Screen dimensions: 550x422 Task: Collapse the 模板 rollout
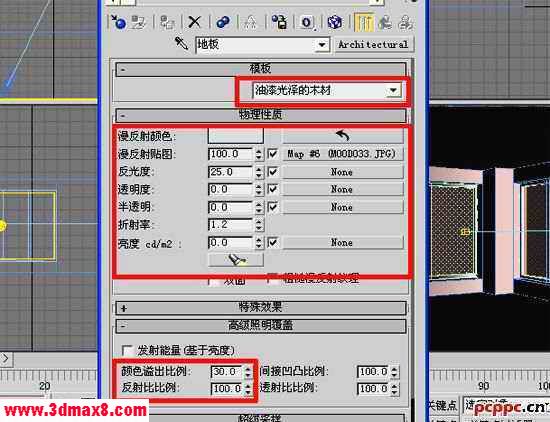(260, 68)
